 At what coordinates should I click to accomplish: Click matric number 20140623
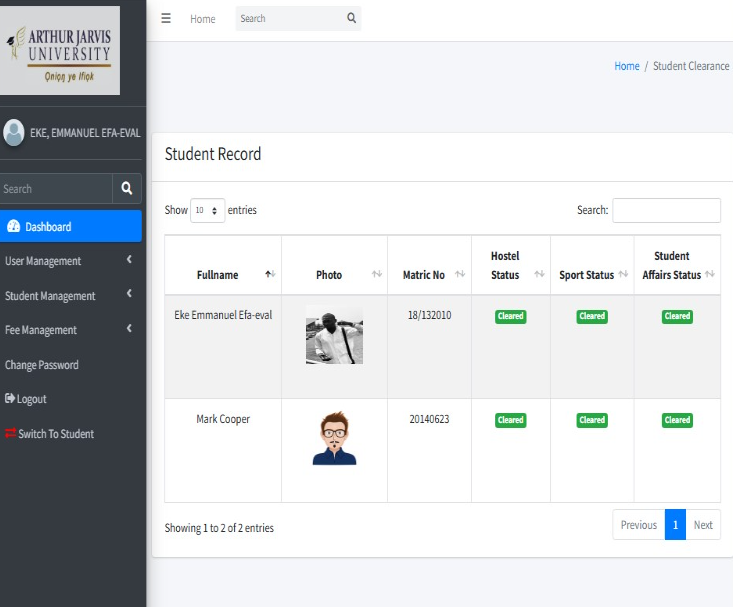(429, 419)
